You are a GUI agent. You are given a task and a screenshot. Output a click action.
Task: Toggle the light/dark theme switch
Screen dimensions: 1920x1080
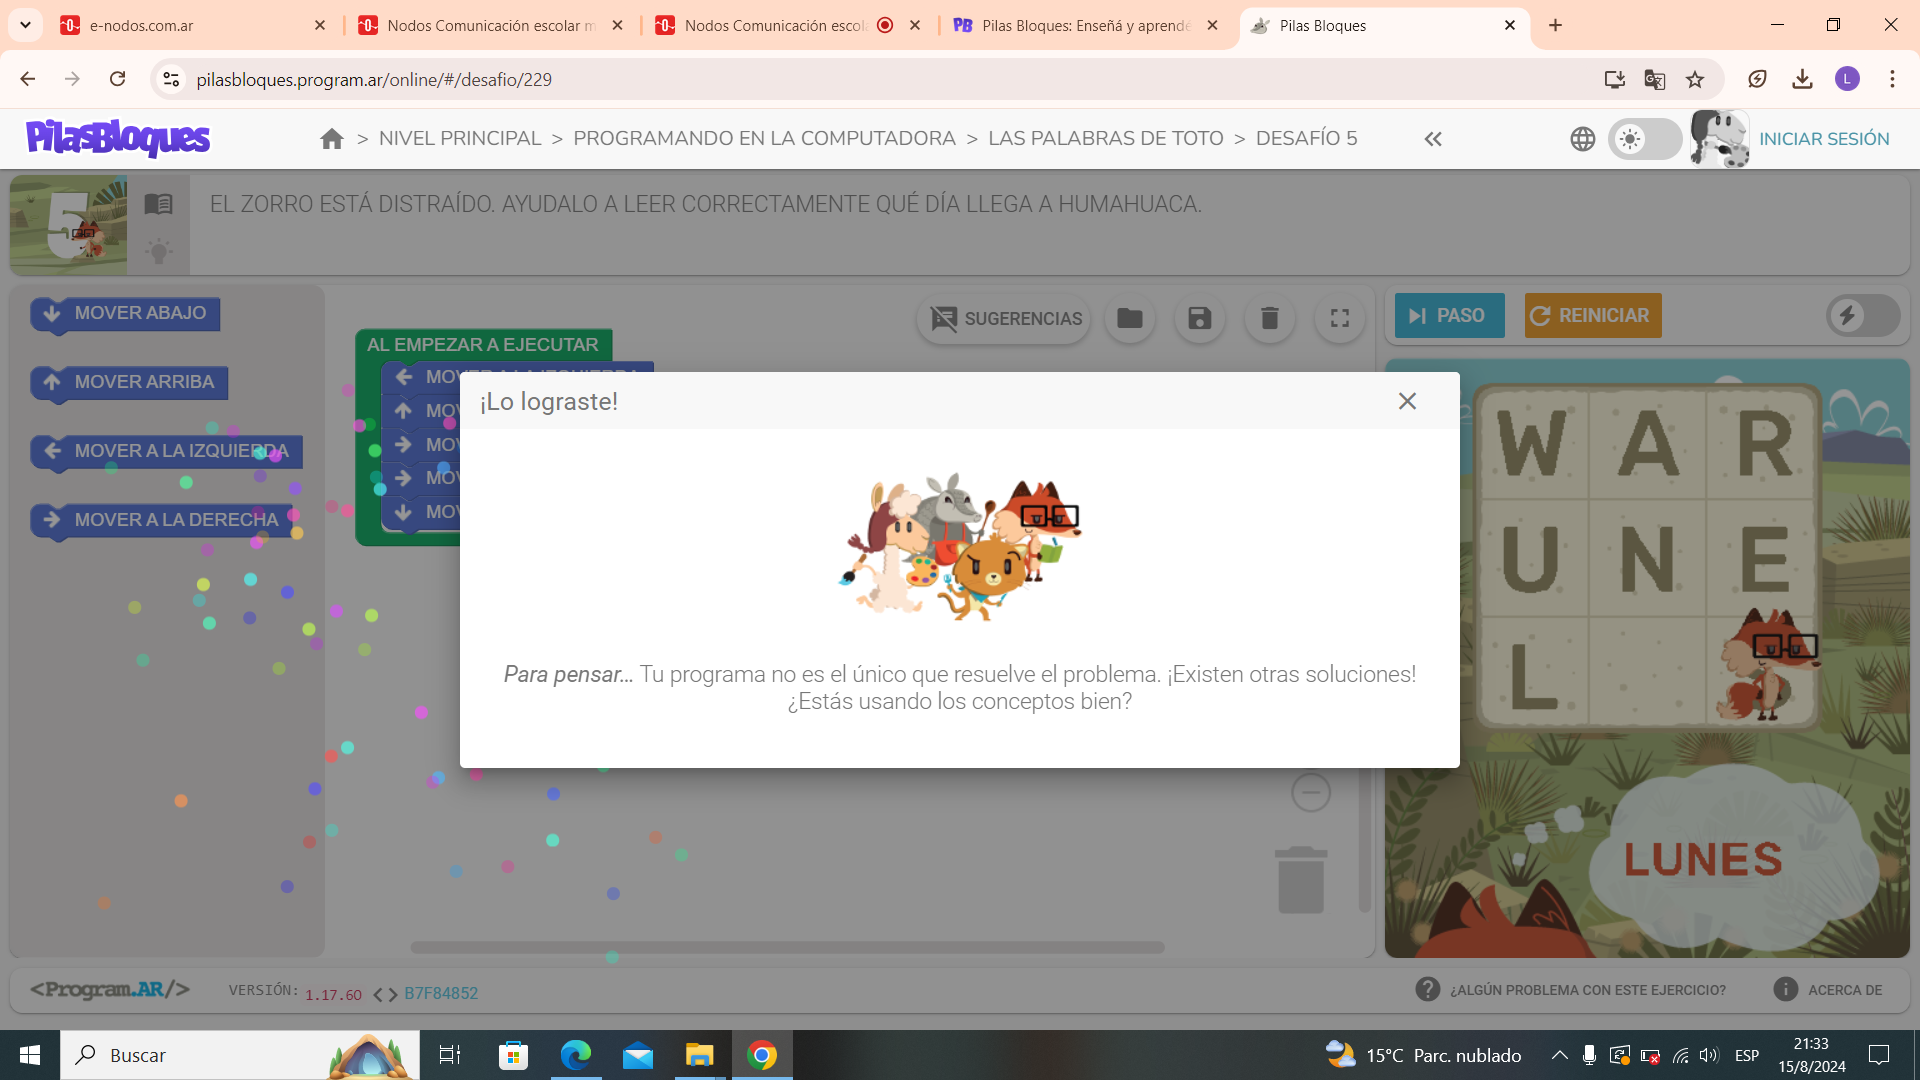[1645, 139]
